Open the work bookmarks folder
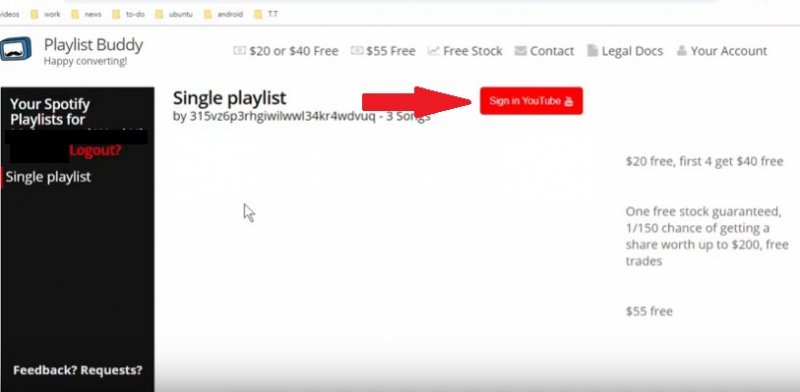Viewport: 800px width, 392px height. tap(46, 14)
